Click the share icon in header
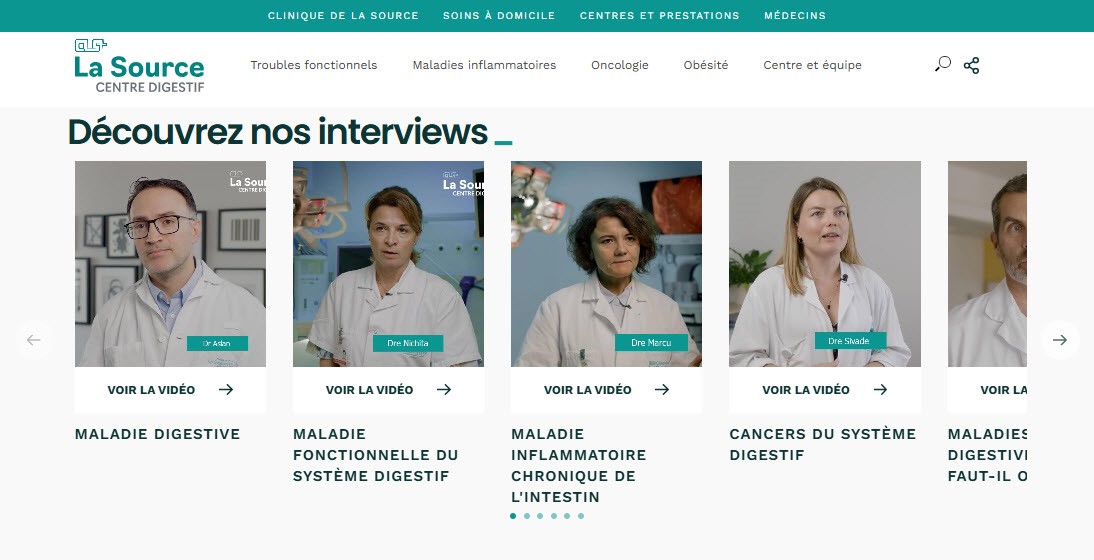The height and width of the screenshot is (560, 1094). point(971,66)
